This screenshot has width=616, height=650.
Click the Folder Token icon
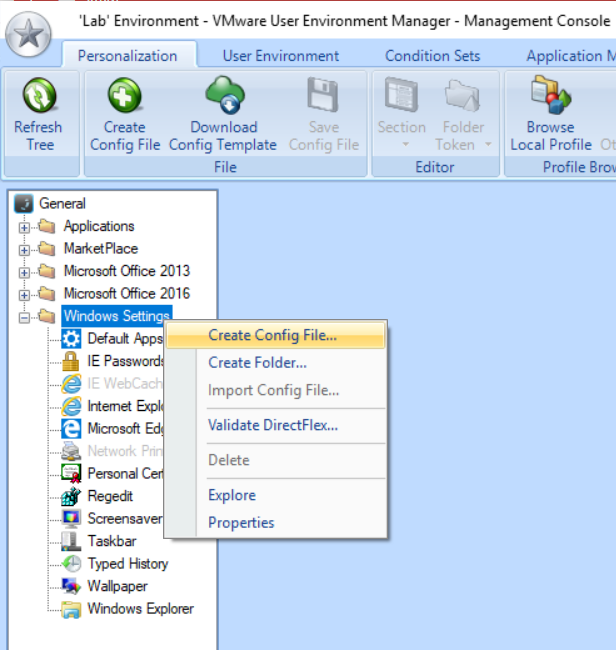(x=463, y=95)
